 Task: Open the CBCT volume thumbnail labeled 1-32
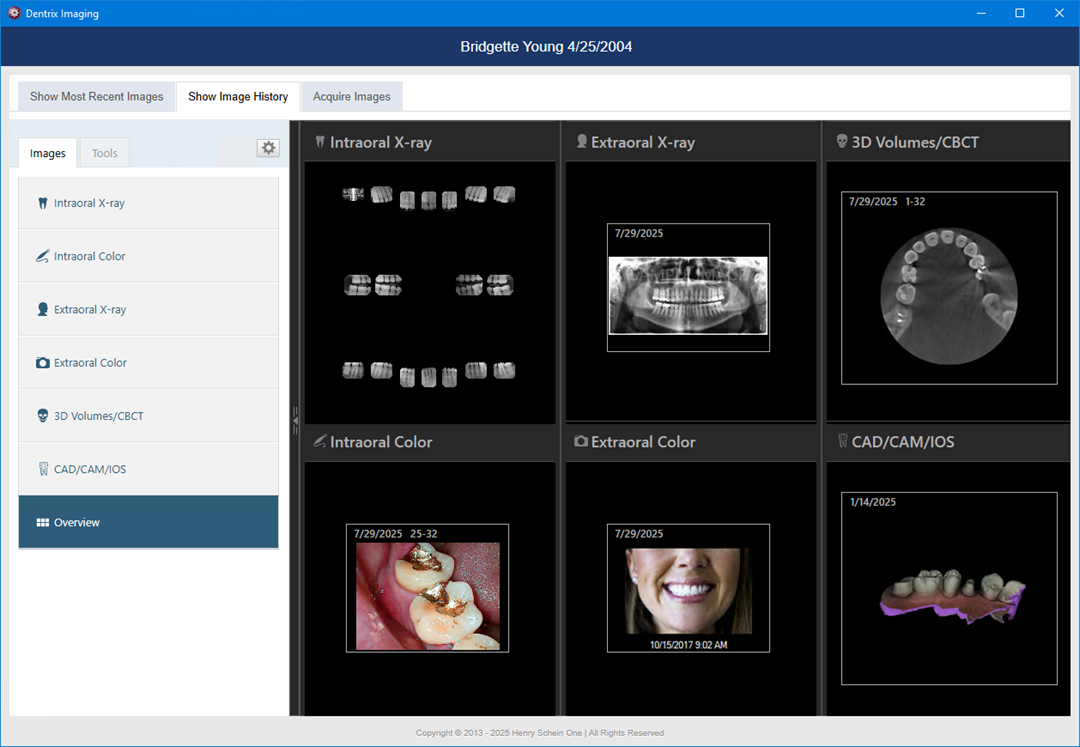click(949, 288)
